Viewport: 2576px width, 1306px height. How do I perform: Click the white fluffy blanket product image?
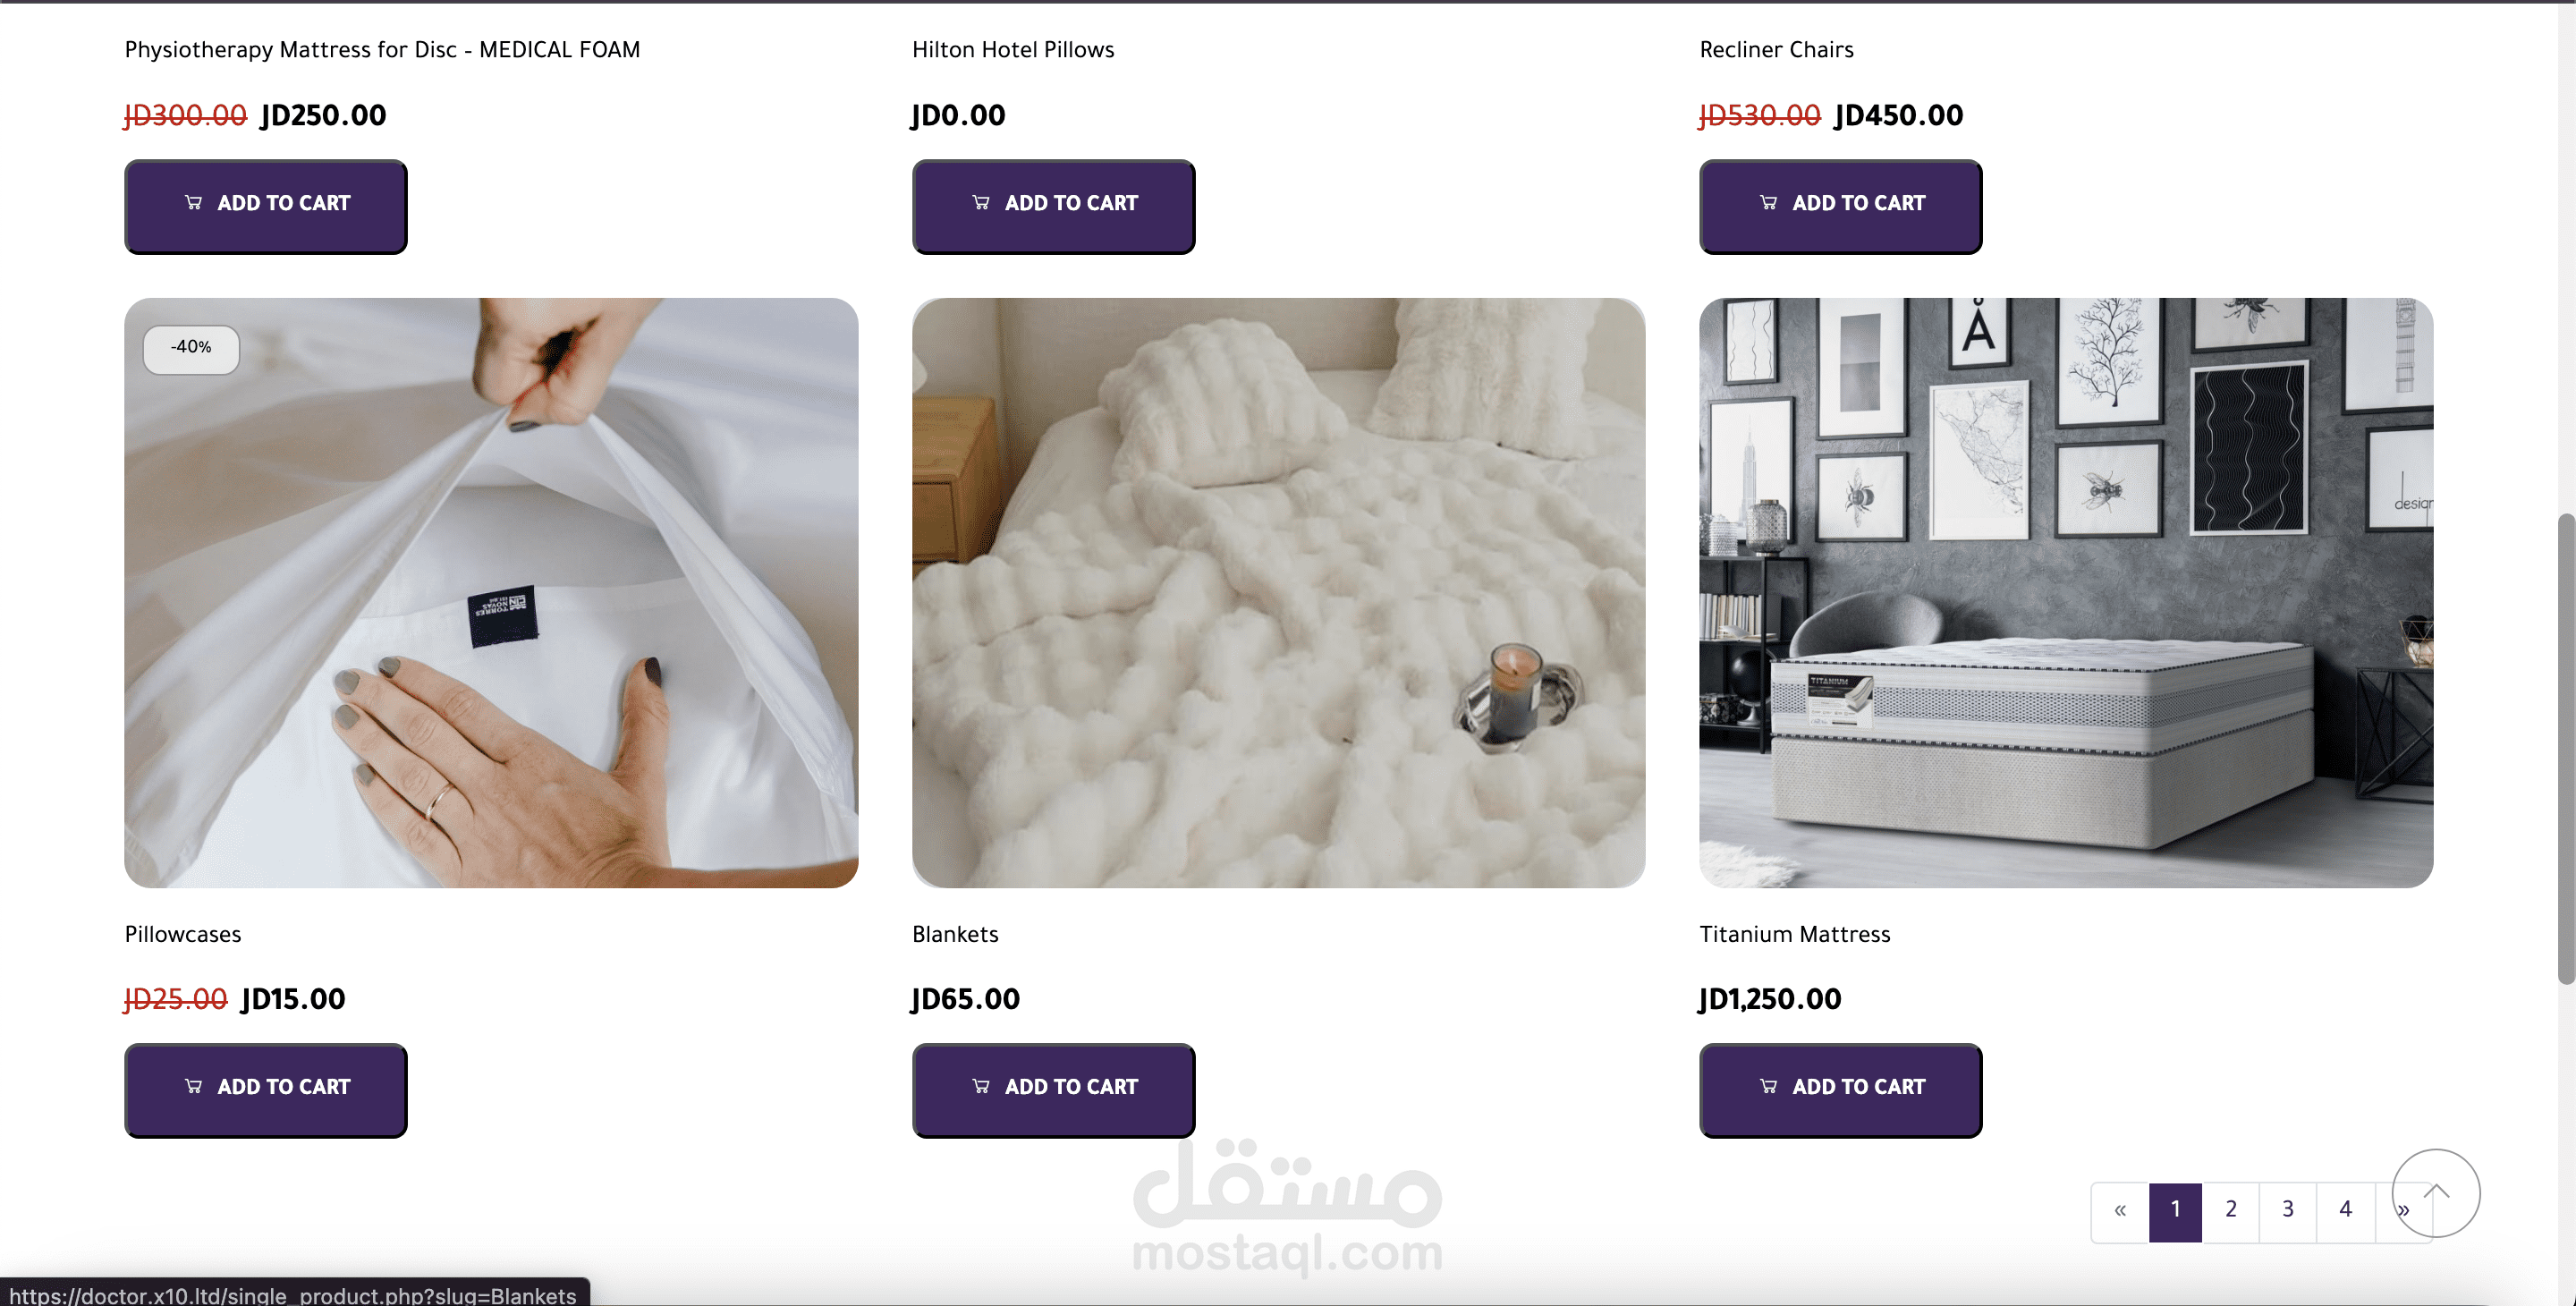[1278, 592]
